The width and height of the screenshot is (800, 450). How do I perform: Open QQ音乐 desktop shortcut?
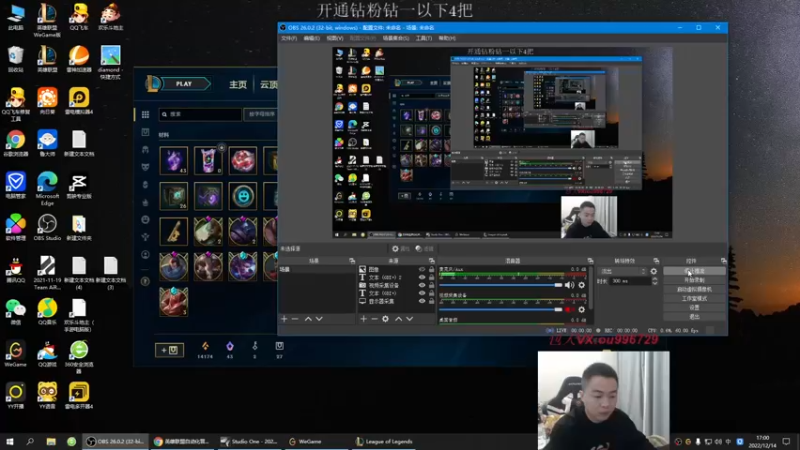(x=47, y=312)
